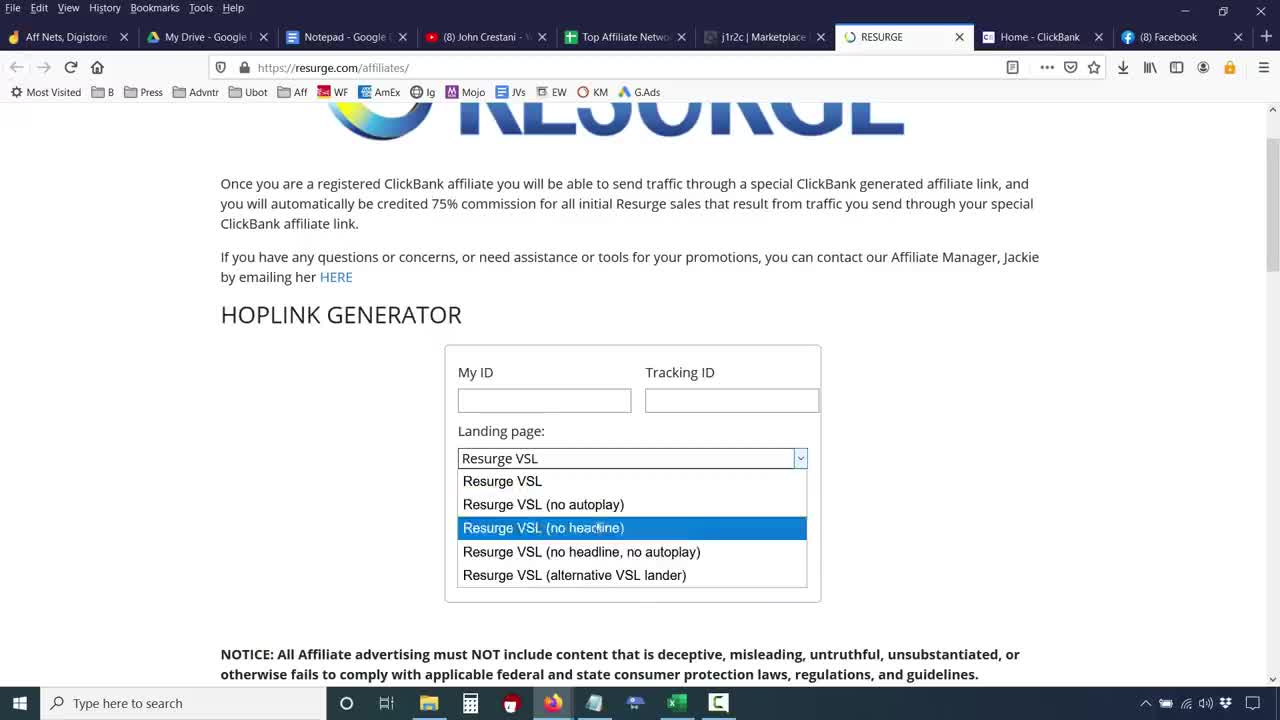The image size is (1280, 720).
Task: Show hidden system tray icons
Action: (x=1146, y=703)
